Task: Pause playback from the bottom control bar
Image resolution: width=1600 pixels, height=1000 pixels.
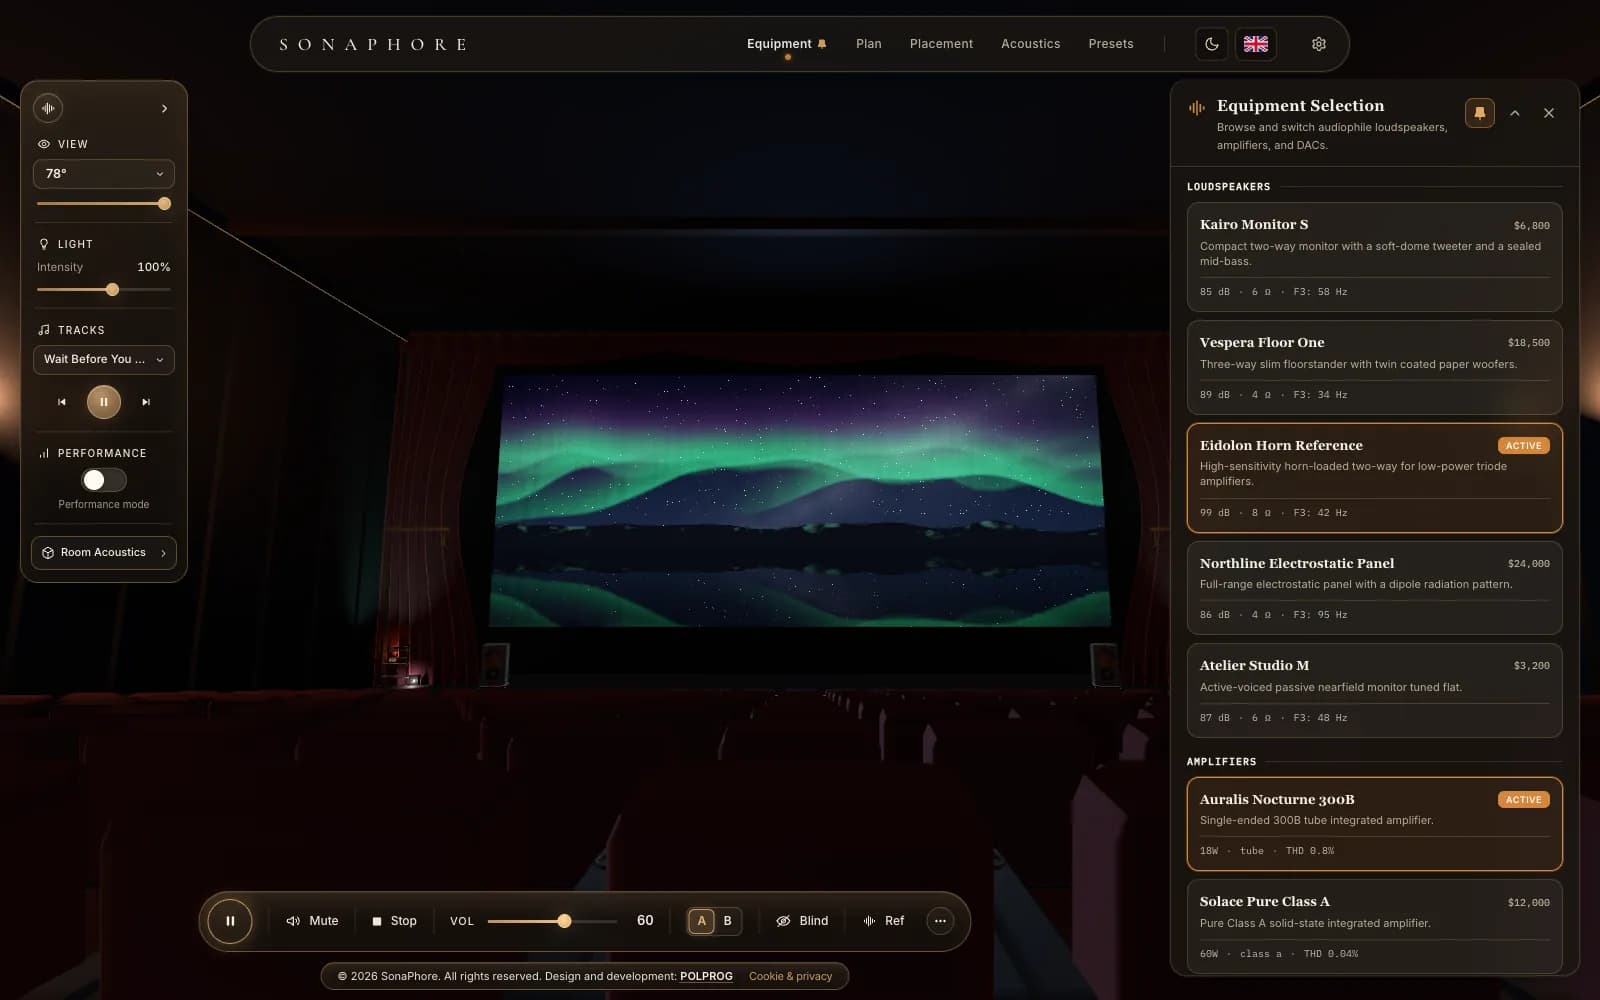Action: click(230, 921)
